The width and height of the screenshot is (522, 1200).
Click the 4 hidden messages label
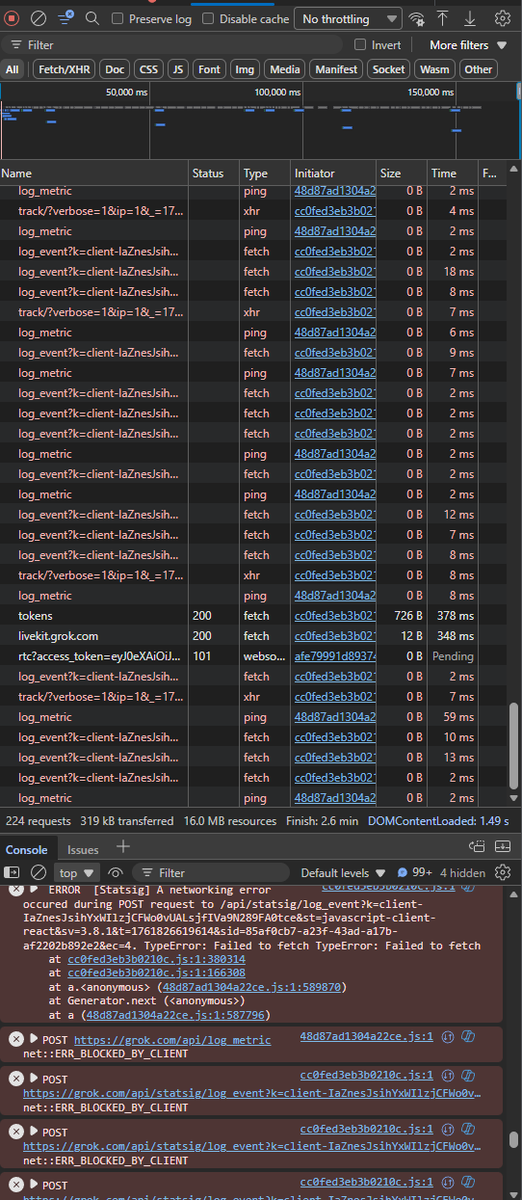coord(463,873)
